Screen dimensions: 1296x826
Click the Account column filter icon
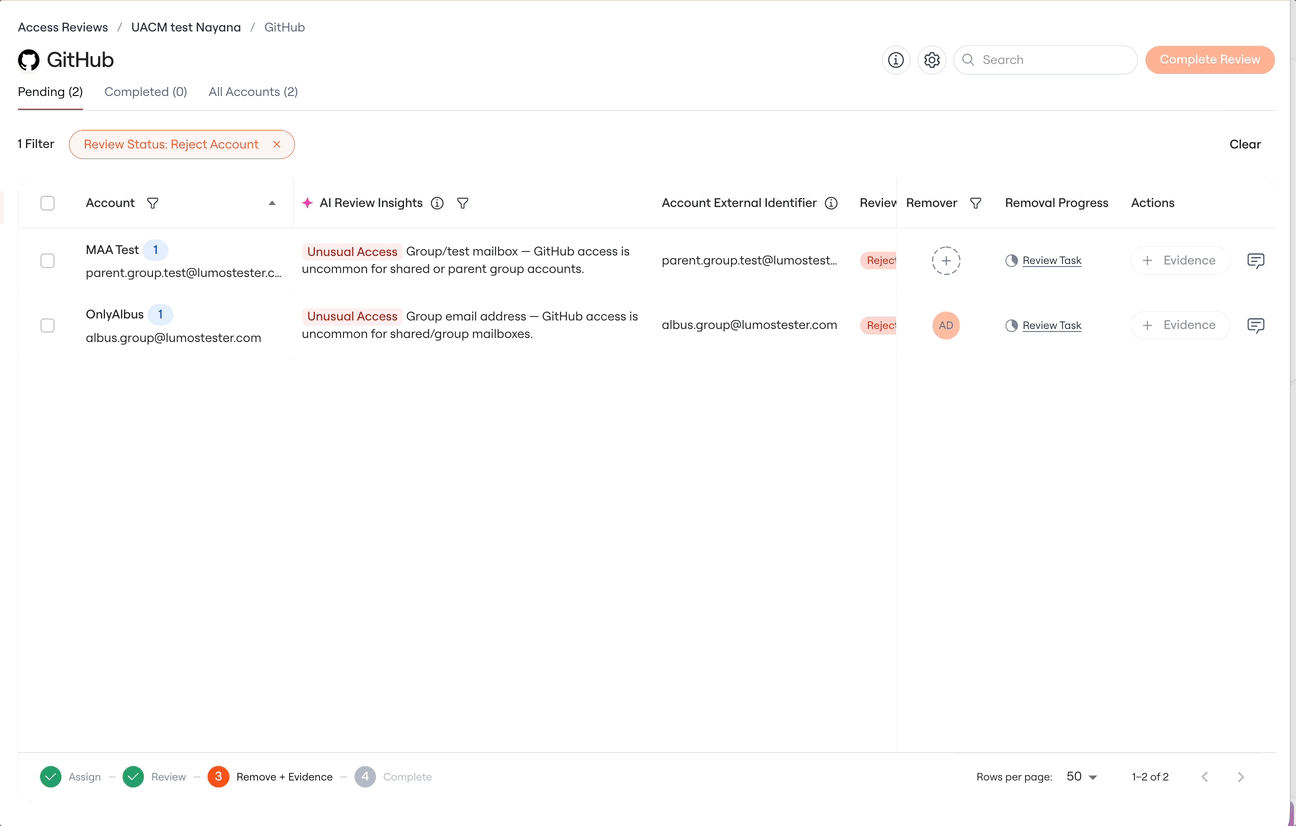click(153, 203)
